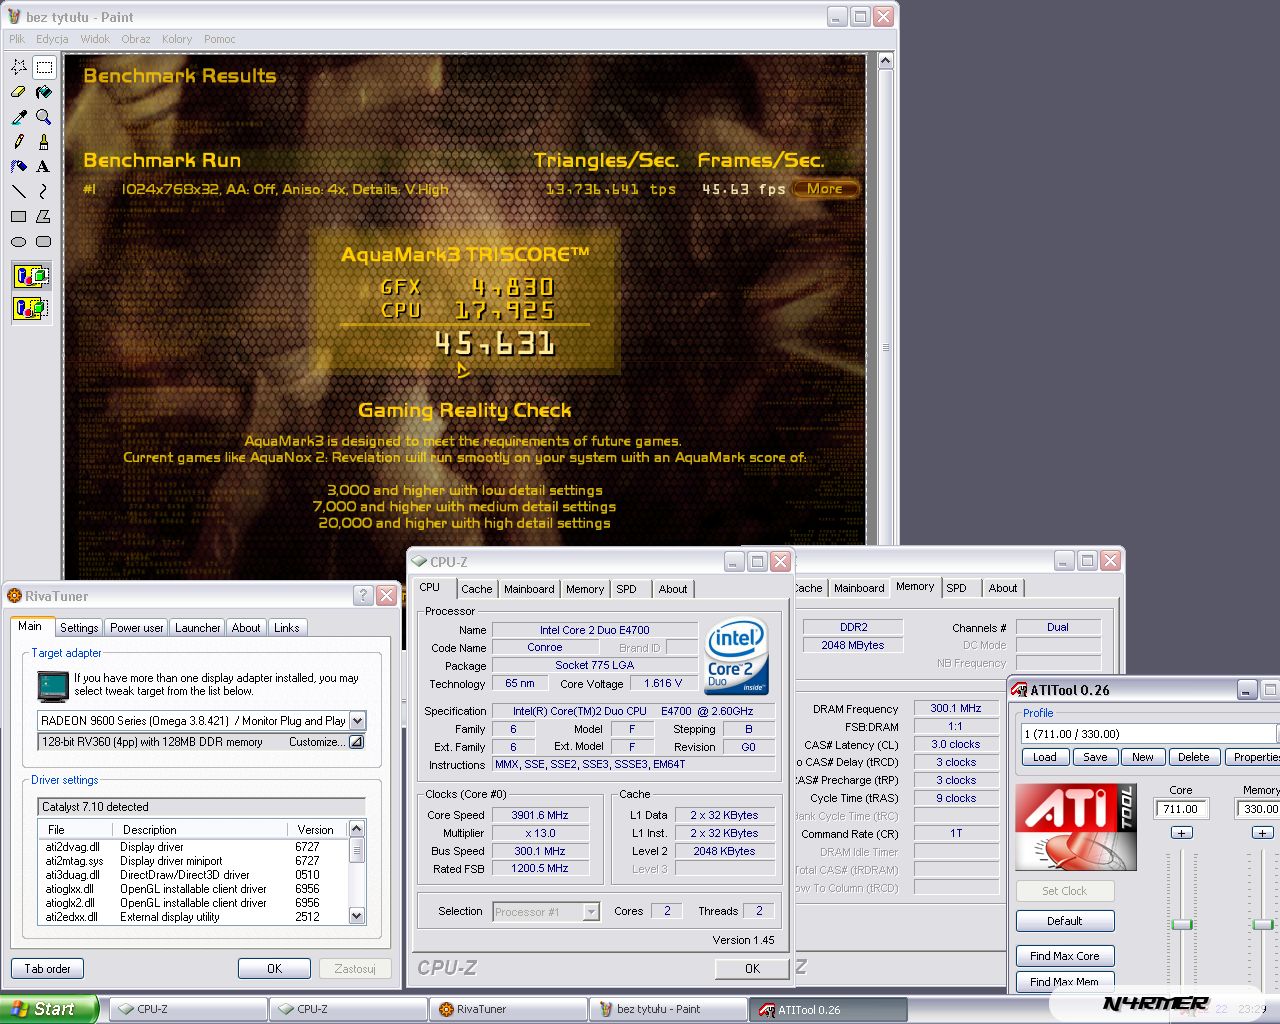Open the Power user tab in RivaTuner
Screen dimensions: 1280x1024
pos(136,628)
